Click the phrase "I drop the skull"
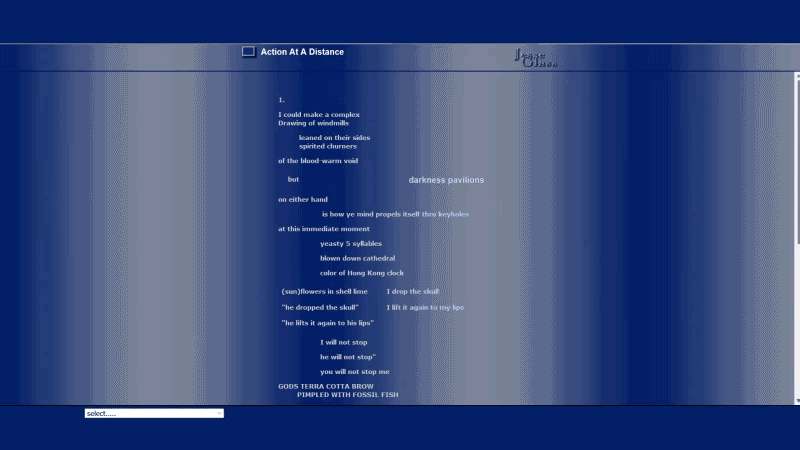The width and height of the screenshot is (800, 450). pyautogui.click(x=413, y=292)
